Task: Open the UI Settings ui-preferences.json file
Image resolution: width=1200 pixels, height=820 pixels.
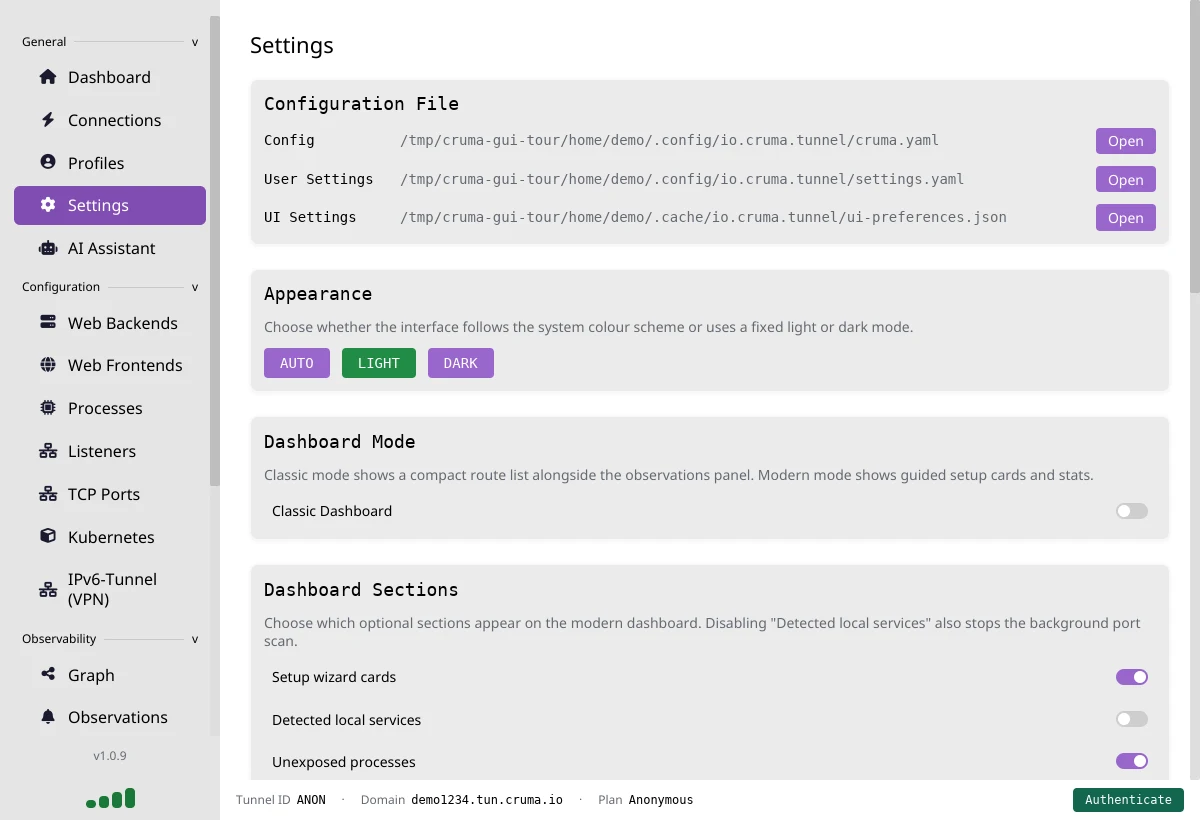Action: click(1126, 218)
